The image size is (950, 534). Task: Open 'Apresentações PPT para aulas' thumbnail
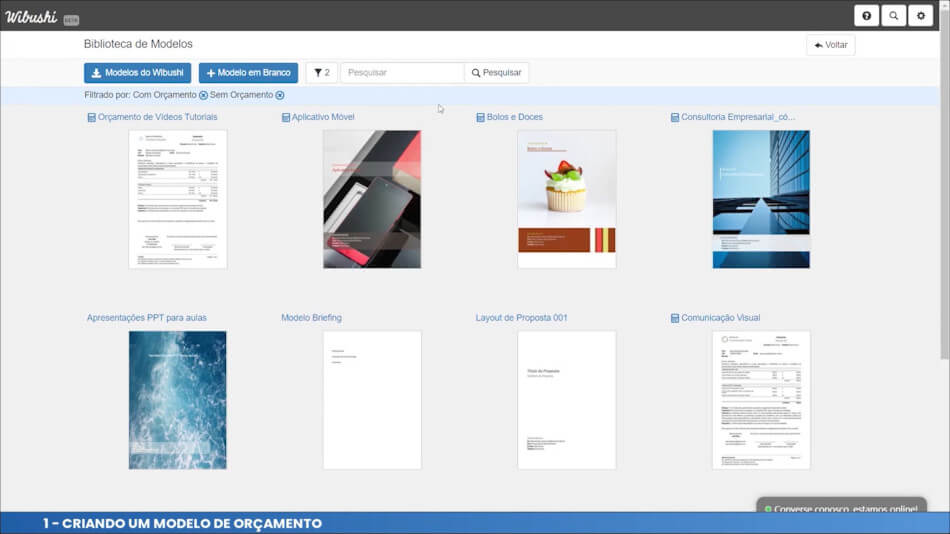(177, 400)
